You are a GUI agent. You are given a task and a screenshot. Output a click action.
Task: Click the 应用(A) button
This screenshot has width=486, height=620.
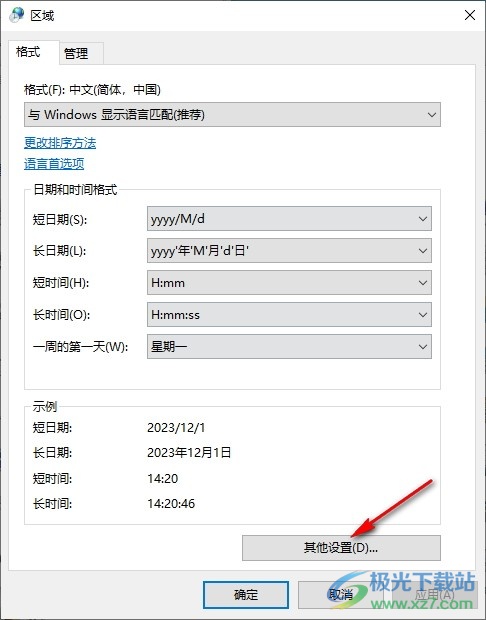pyautogui.click(x=435, y=594)
